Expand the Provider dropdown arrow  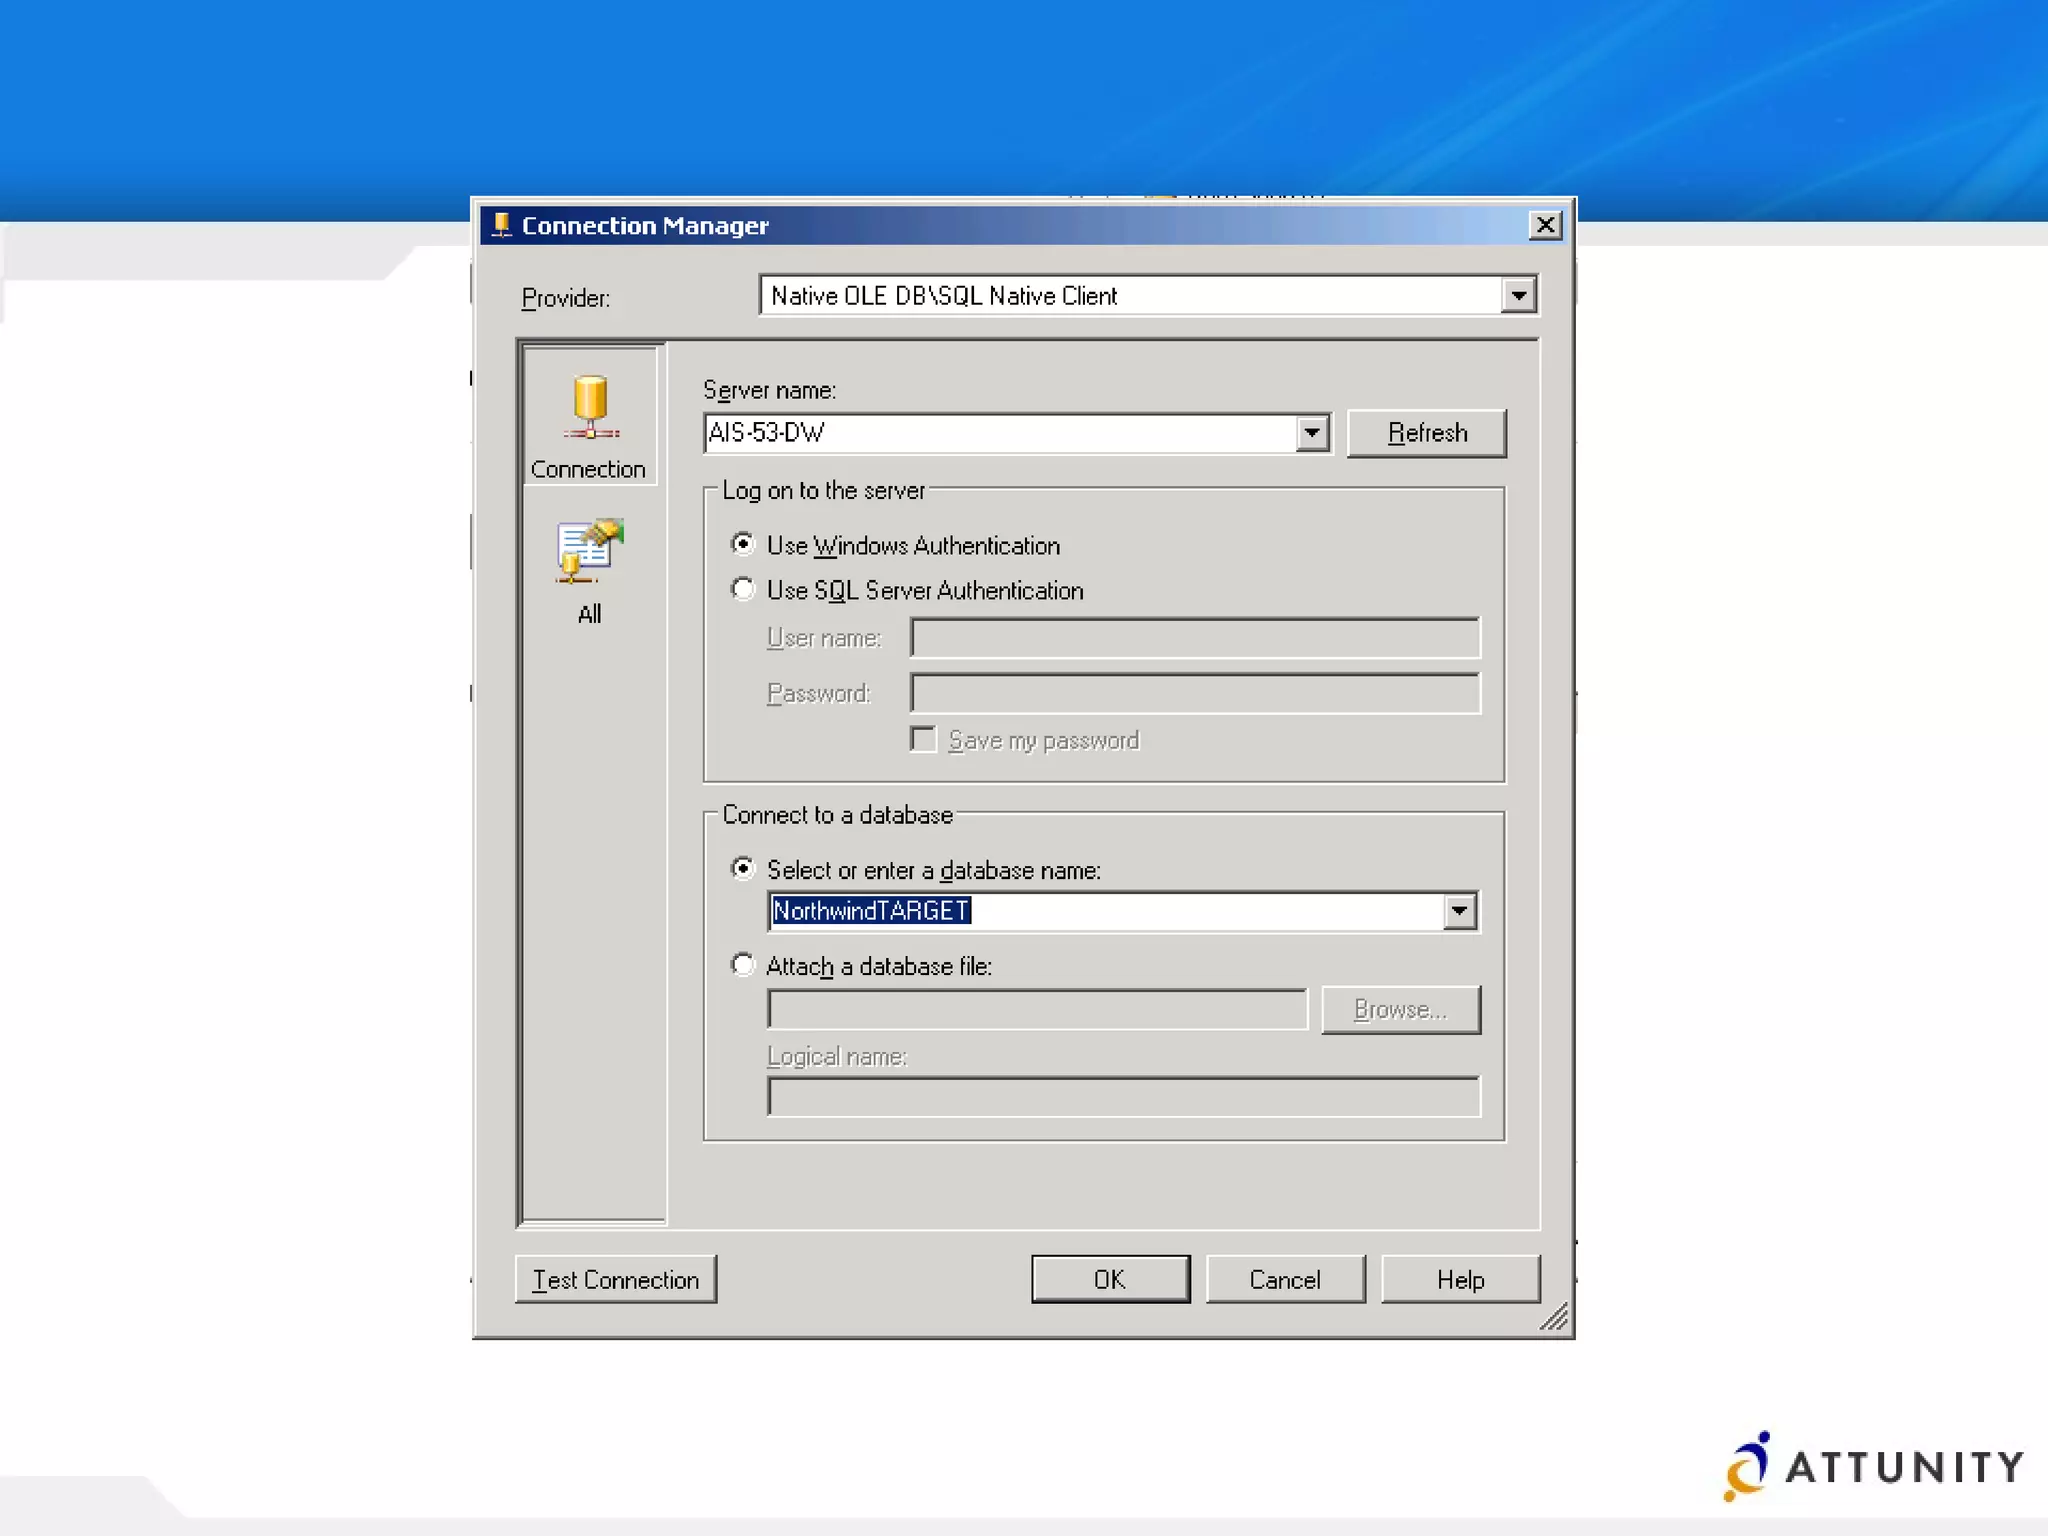click(x=1518, y=295)
